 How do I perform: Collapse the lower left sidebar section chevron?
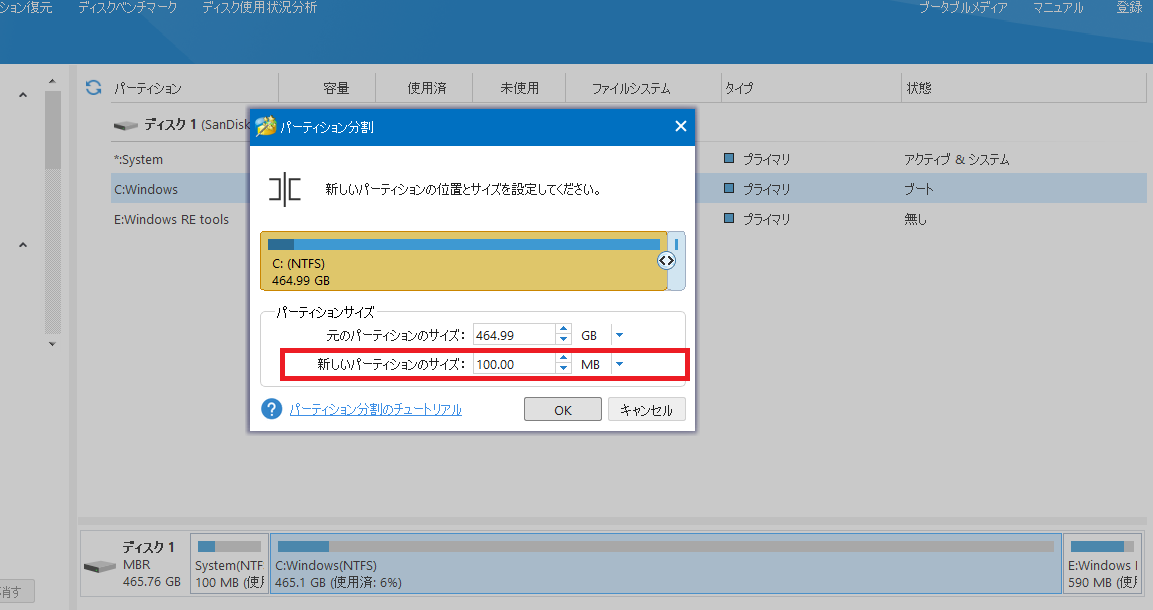23,245
